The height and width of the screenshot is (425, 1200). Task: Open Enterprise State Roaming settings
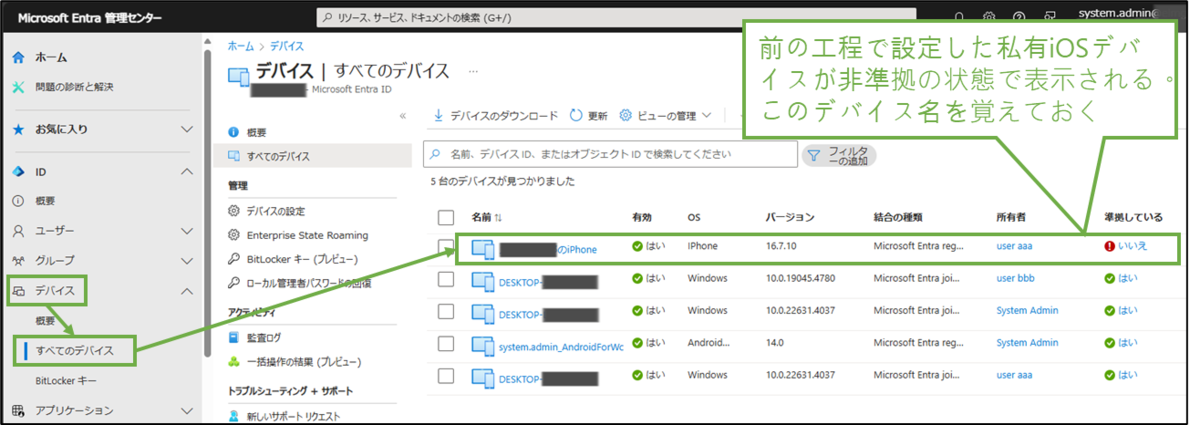pyautogui.click(x=308, y=235)
